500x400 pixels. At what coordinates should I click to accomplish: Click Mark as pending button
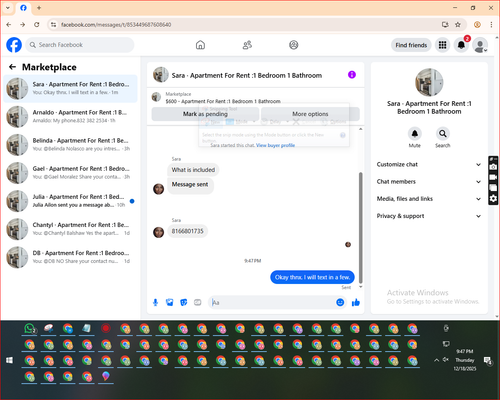tap(205, 114)
